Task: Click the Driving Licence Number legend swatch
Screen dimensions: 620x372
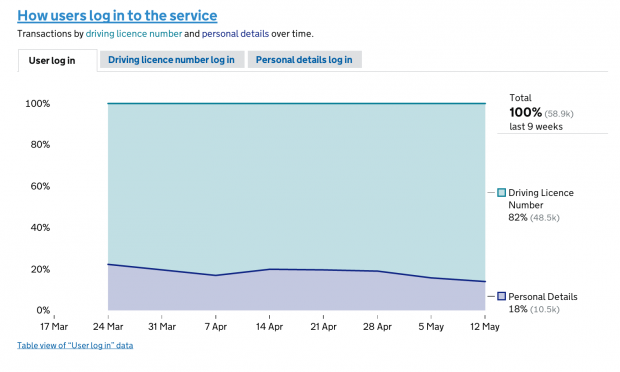Action: pos(501,193)
